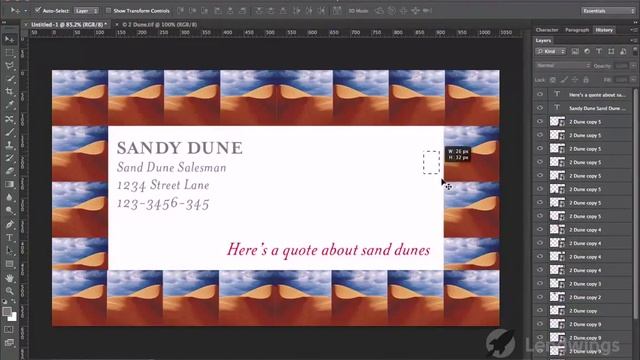Image resolution: width=640 pixels, height=360 pixels.
Task: Hide the 'Sandy Dune Sand Dune' text layer
Action: [x=540, y=108]
